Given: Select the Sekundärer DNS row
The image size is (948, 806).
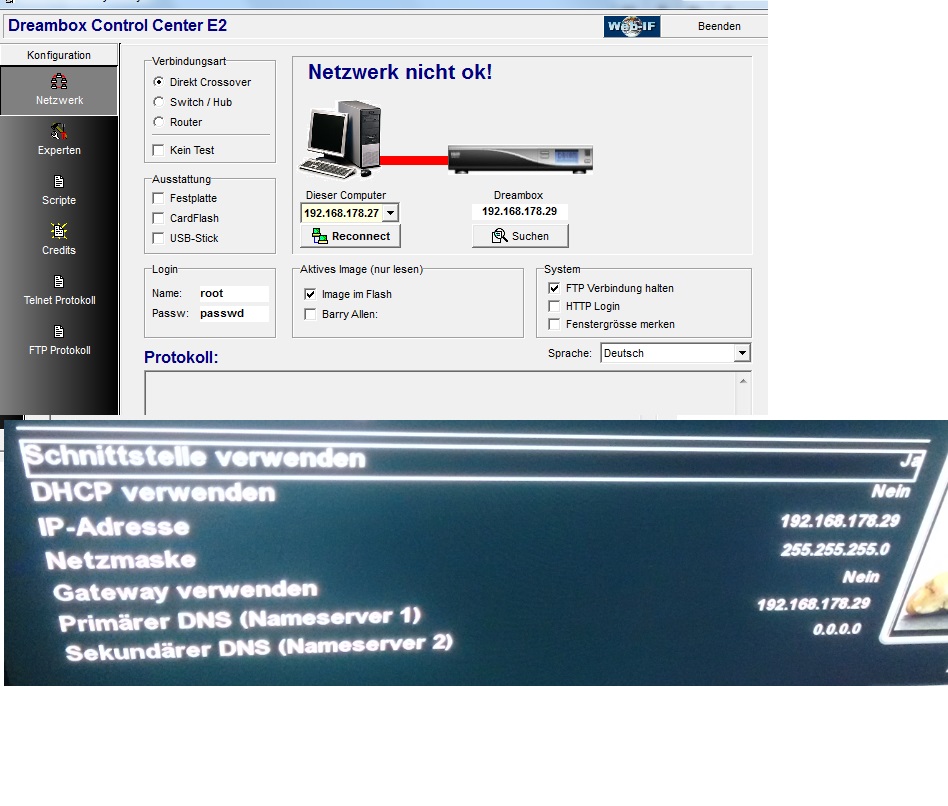Looking at the screenshot, I should pyautogui.click(x=463, y=641).
